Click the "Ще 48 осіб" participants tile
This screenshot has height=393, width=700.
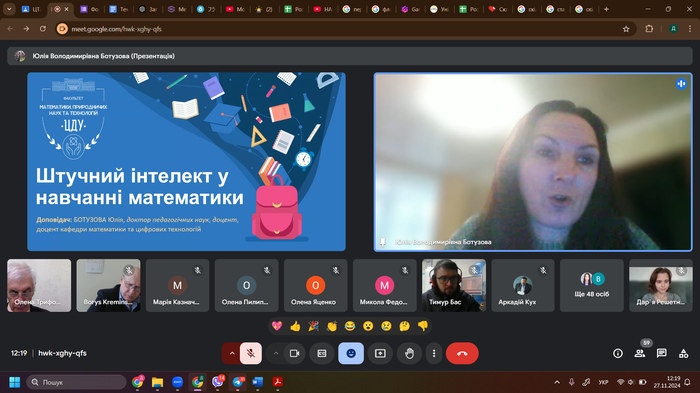(592, 285)
